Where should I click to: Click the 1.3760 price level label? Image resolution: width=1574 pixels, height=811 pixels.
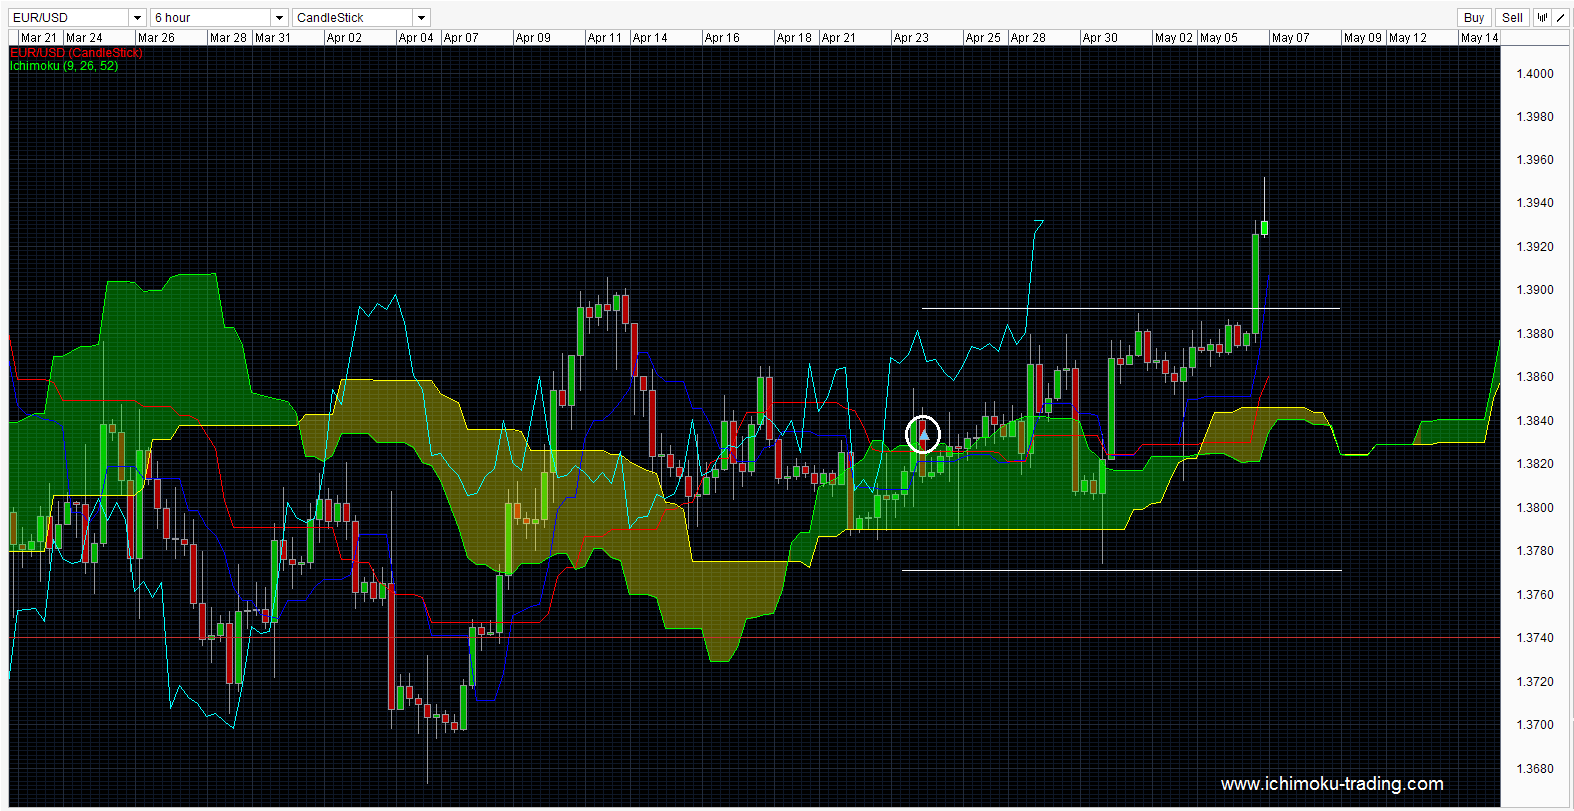click(x=1535, y=594)
